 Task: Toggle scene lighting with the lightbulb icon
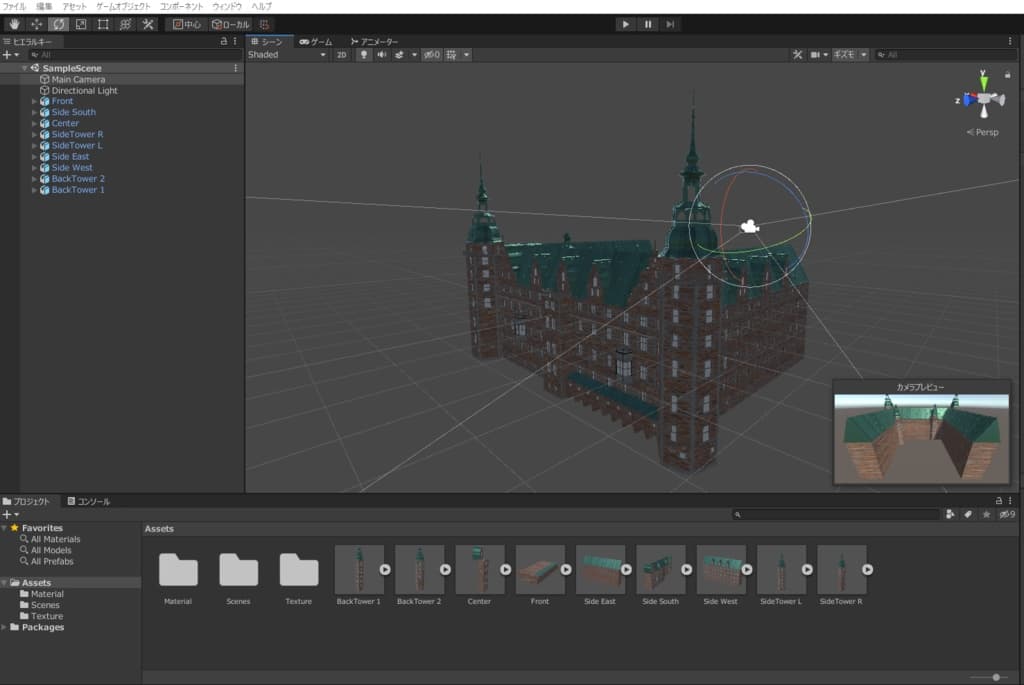(364, 55)
